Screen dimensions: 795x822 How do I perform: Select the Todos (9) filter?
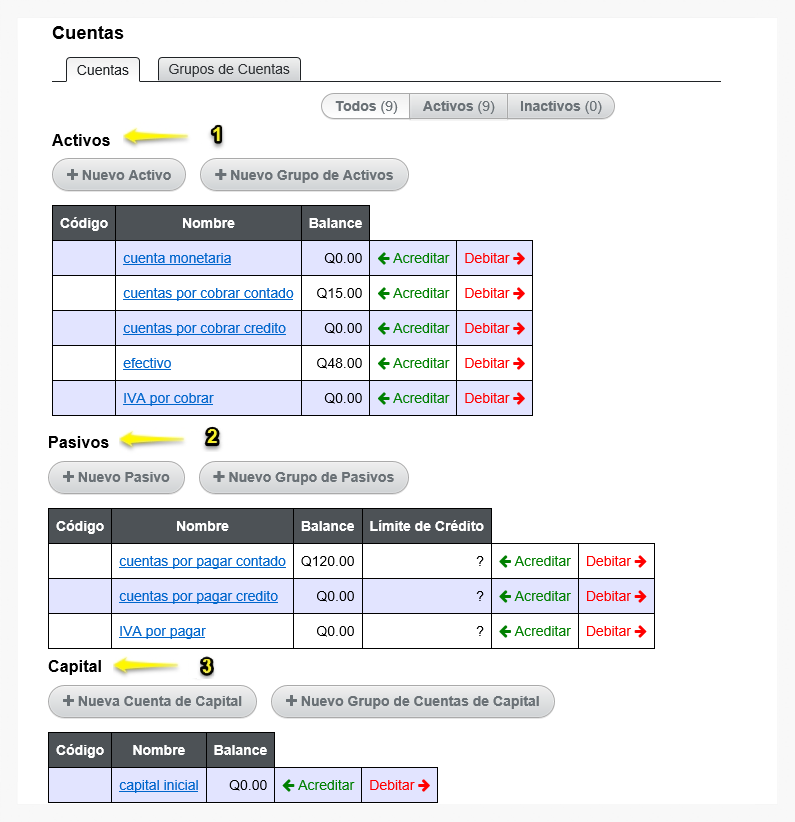(366, 106)
